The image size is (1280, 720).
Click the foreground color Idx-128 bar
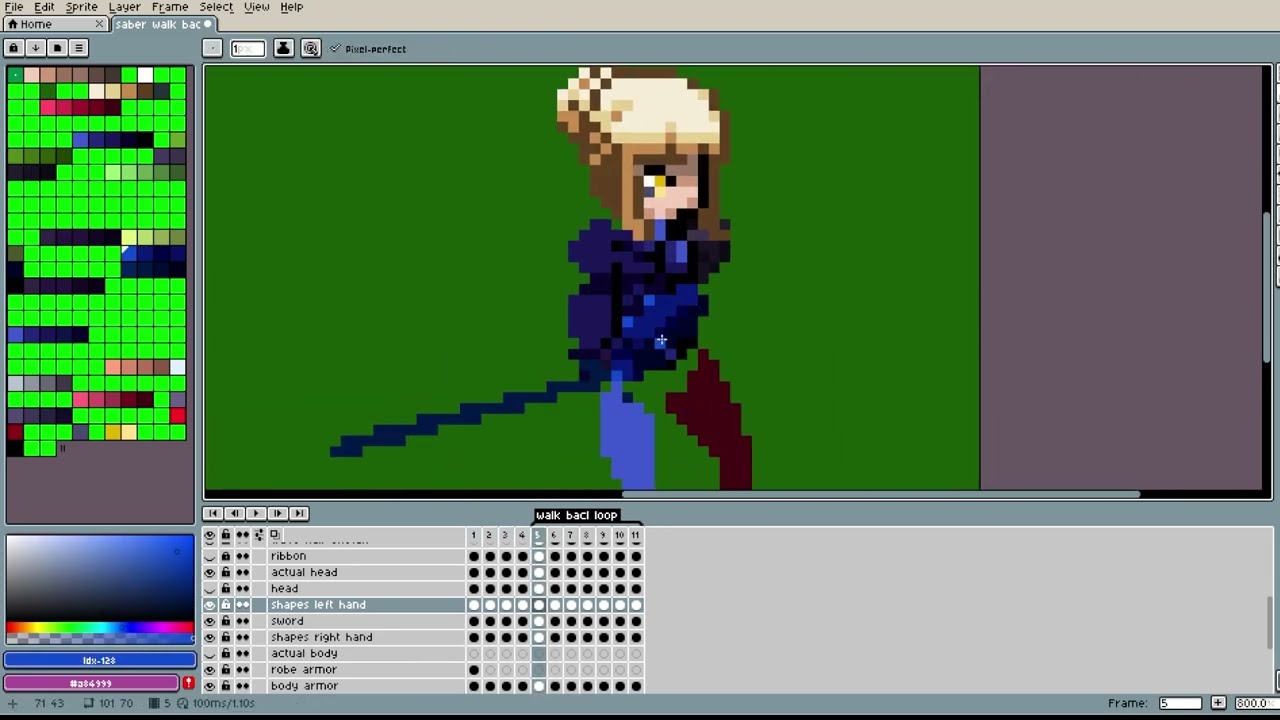click(99, 660)
